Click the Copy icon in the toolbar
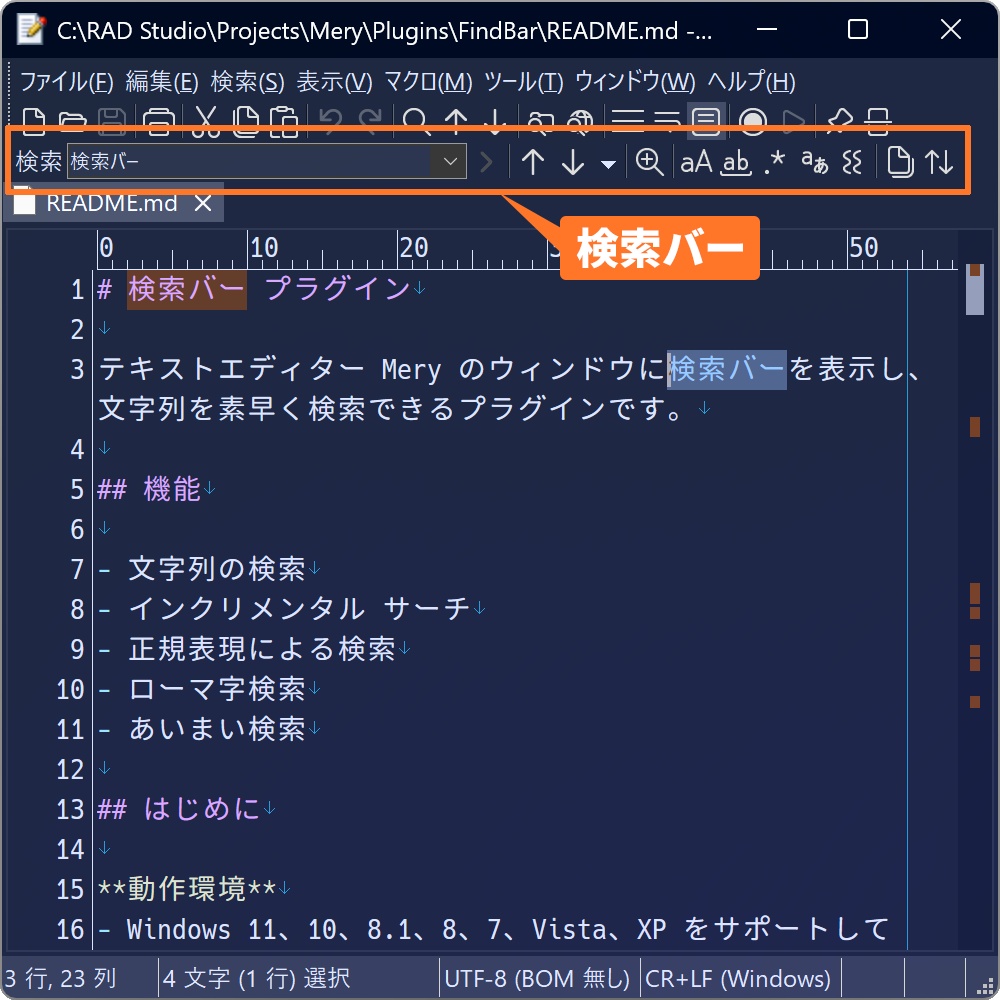 [246, 121]
